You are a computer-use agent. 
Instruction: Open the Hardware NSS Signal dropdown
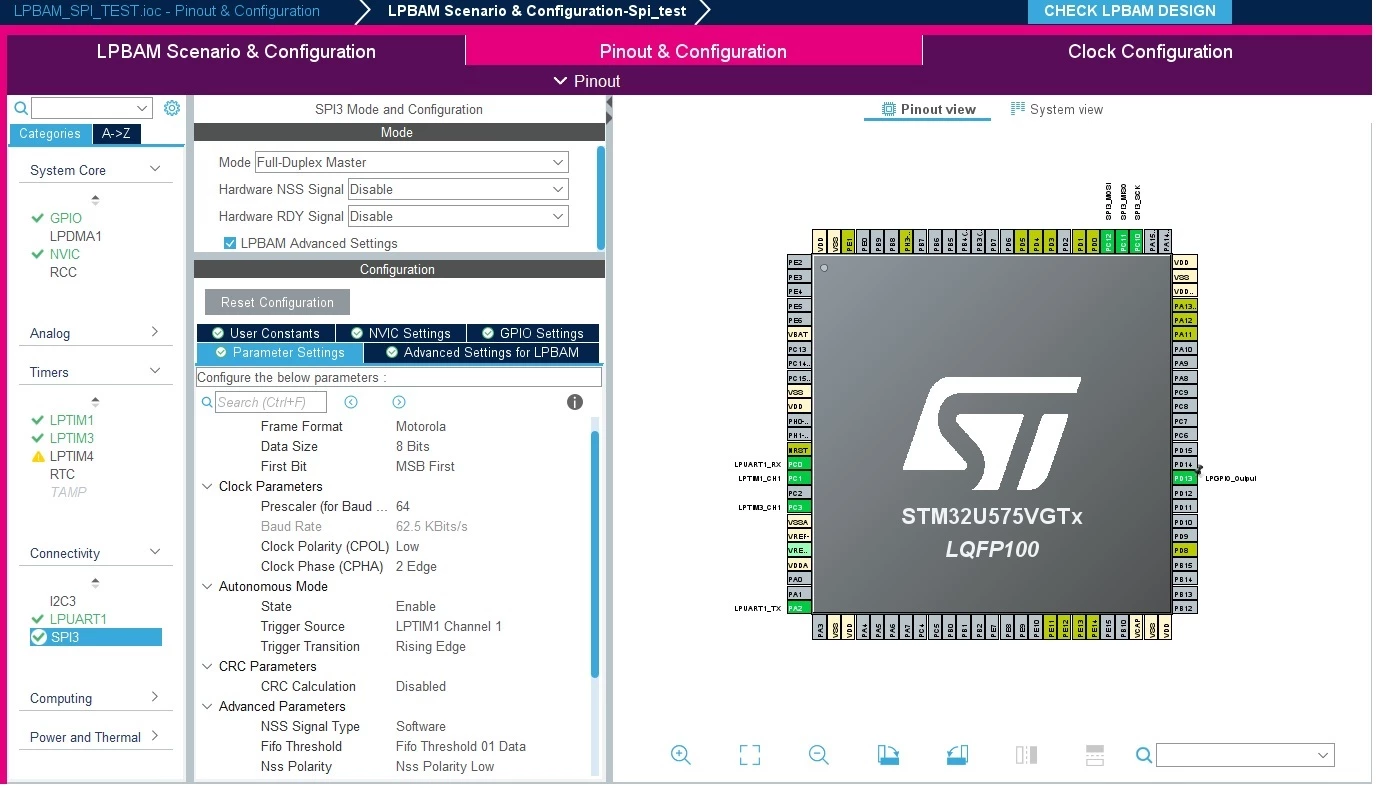[x=458, y=189]
